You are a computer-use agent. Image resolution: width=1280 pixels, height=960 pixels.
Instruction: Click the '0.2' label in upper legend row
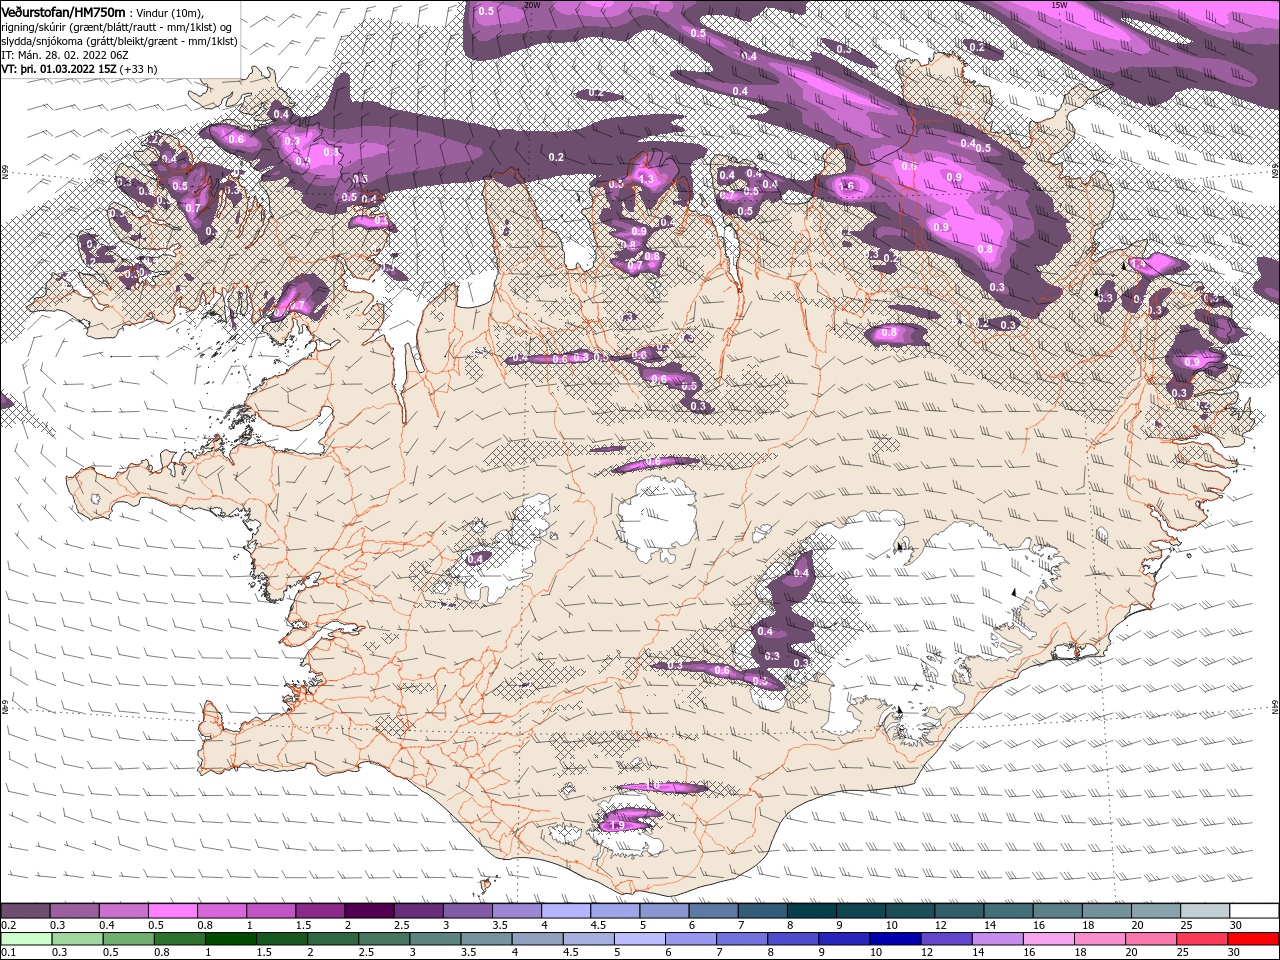(x=9, y=925)
